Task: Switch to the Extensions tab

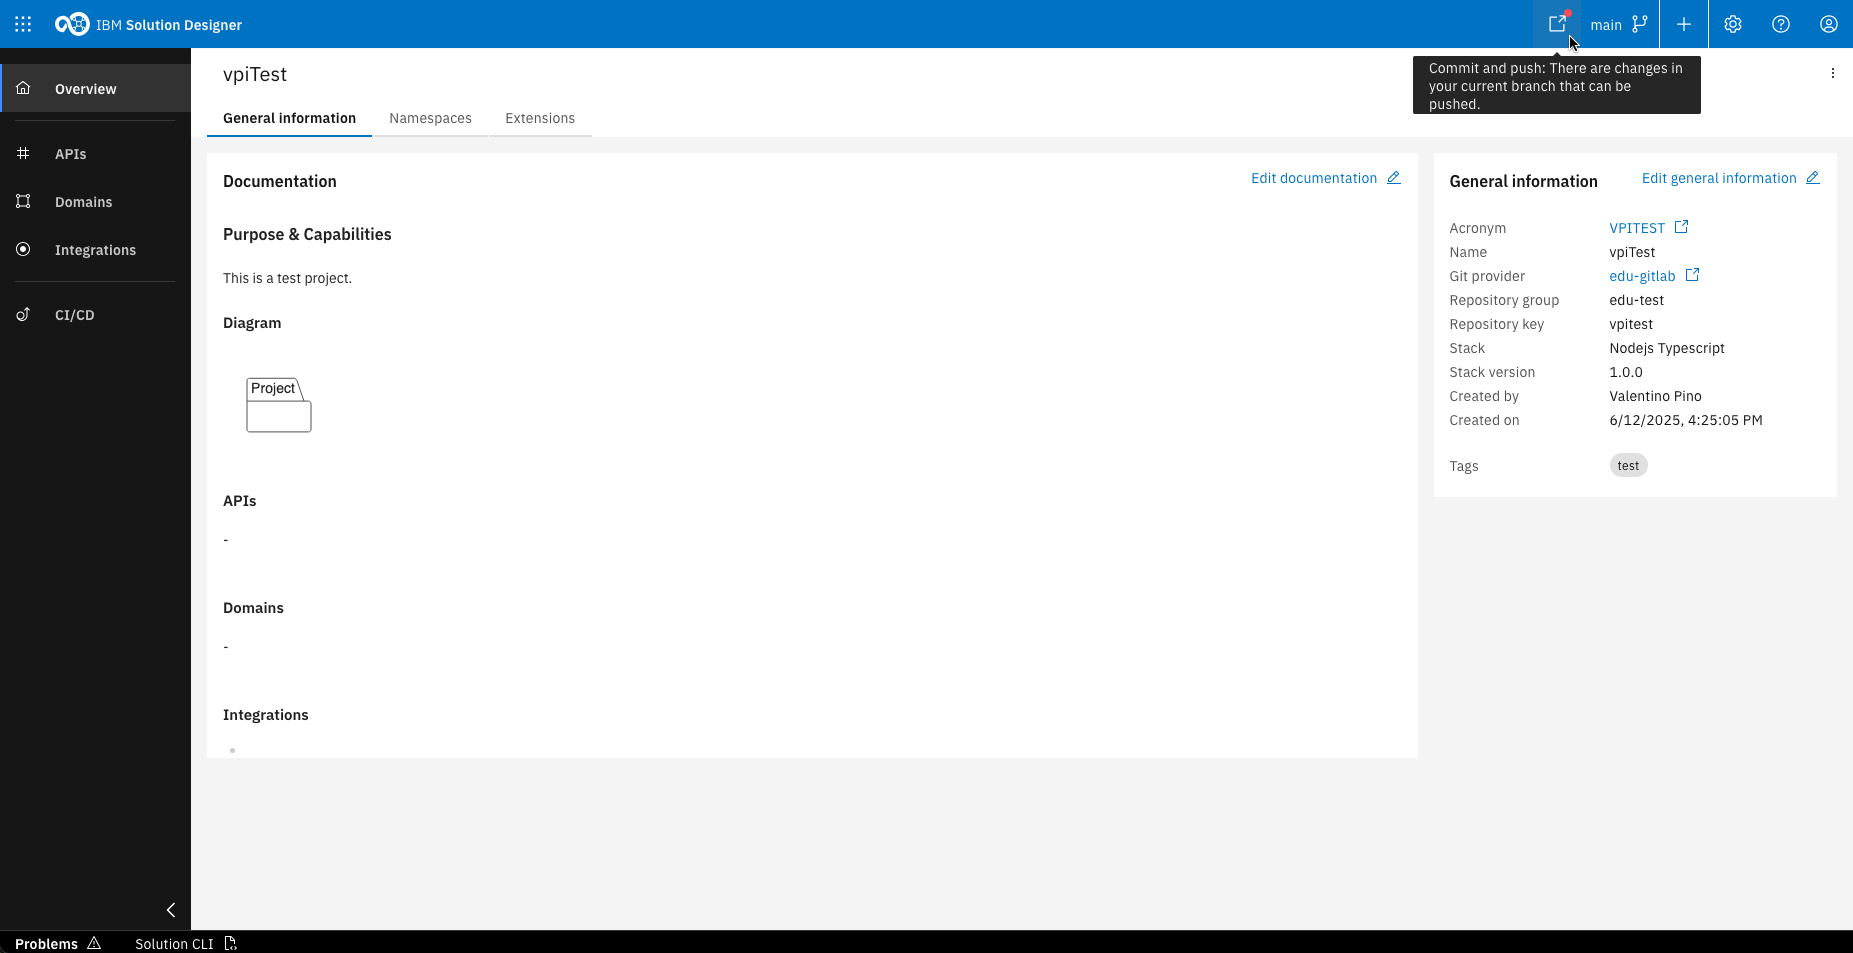Action: 540,118
